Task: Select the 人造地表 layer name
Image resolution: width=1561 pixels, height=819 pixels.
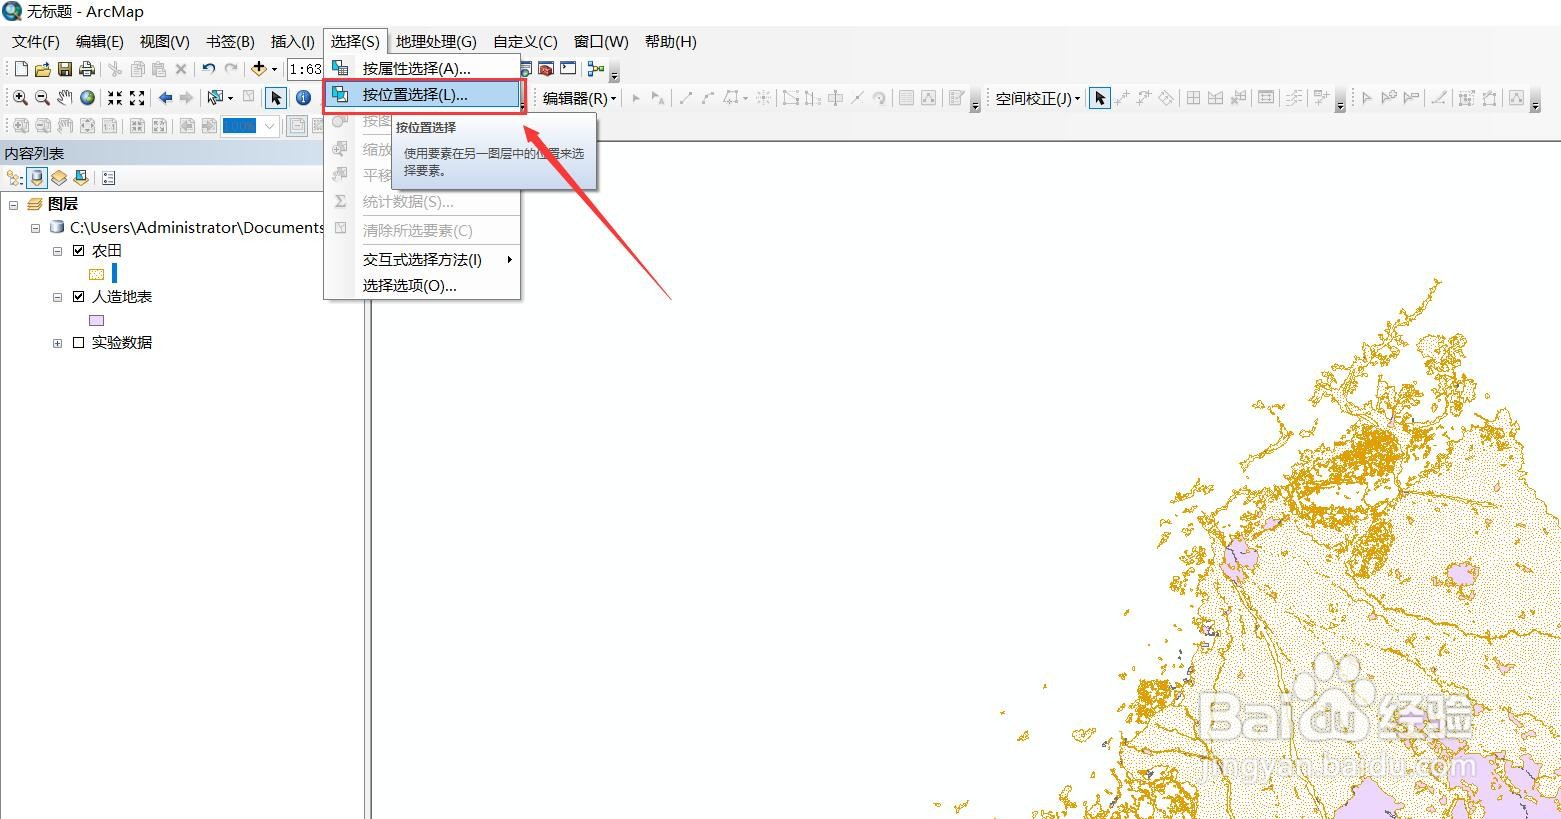Action: (122, 297)
